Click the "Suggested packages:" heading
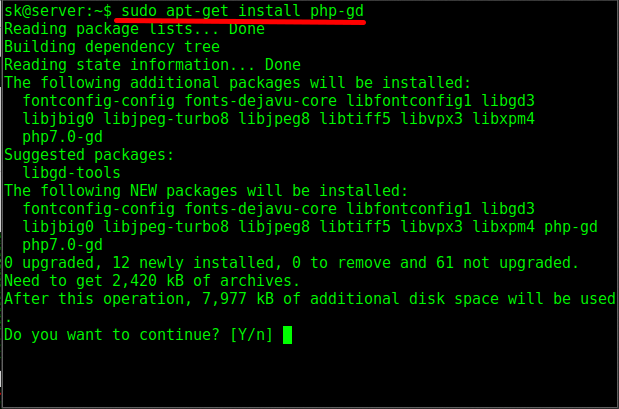619x409 pixels. point(89,155)
